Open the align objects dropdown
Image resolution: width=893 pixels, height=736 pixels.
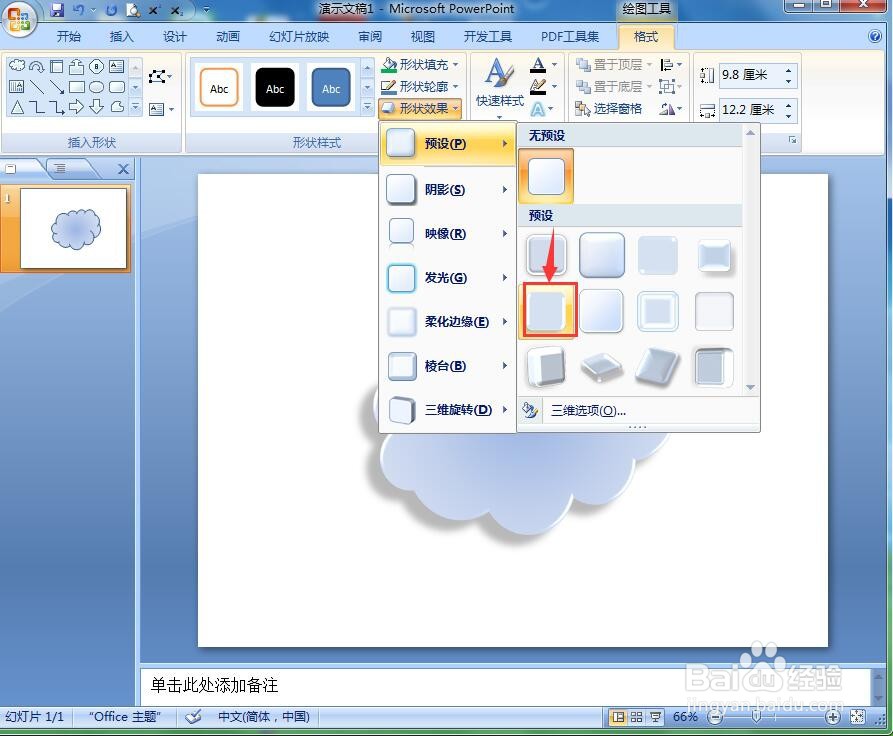click(671, 64)
